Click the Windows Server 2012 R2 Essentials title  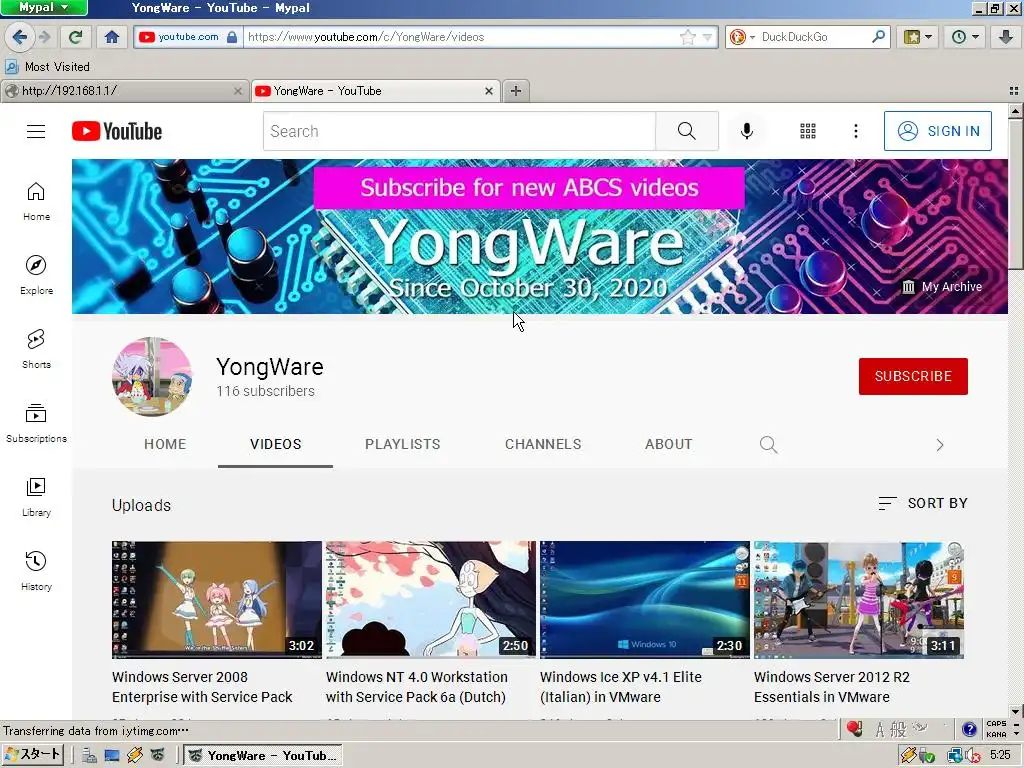coord(832,687)
